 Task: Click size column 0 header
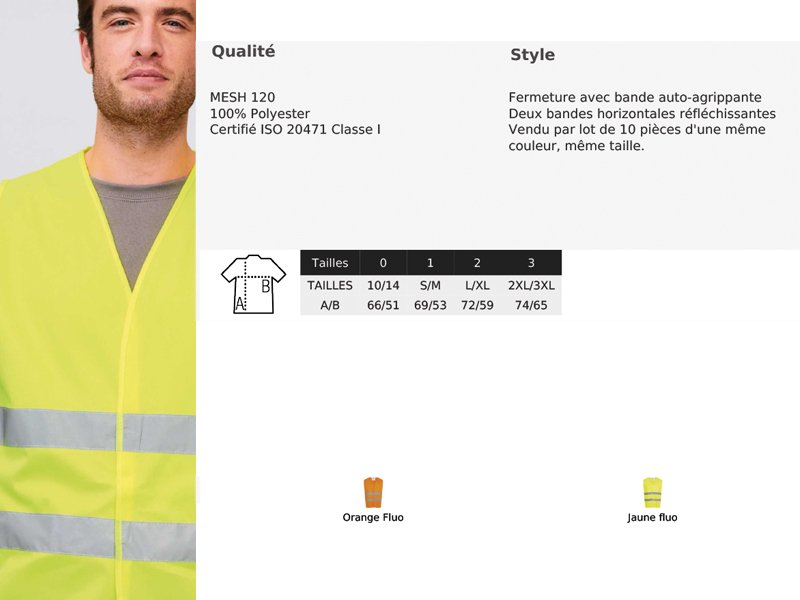(x=383, y=263)
